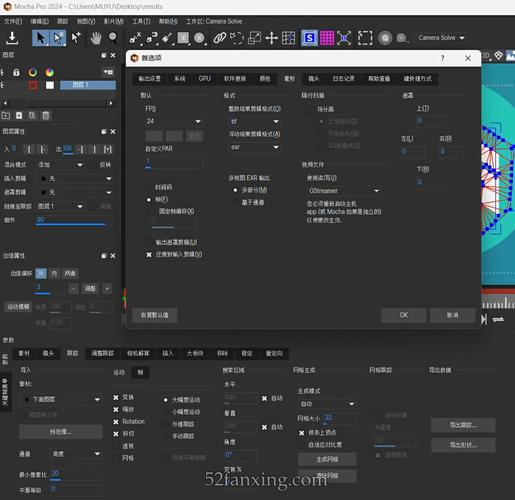Select the large motion radio in tracking panel
The image size is (515, 500).
[x=166, y=400]
